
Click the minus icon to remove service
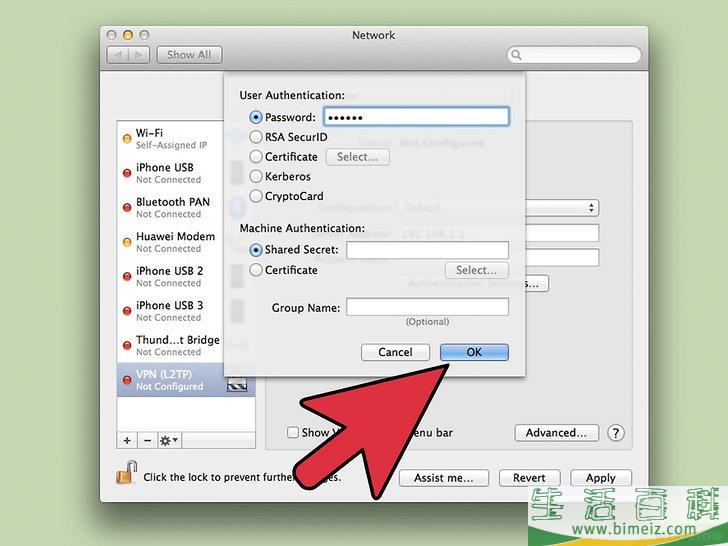pyautogui.click(x=147, y=440)
